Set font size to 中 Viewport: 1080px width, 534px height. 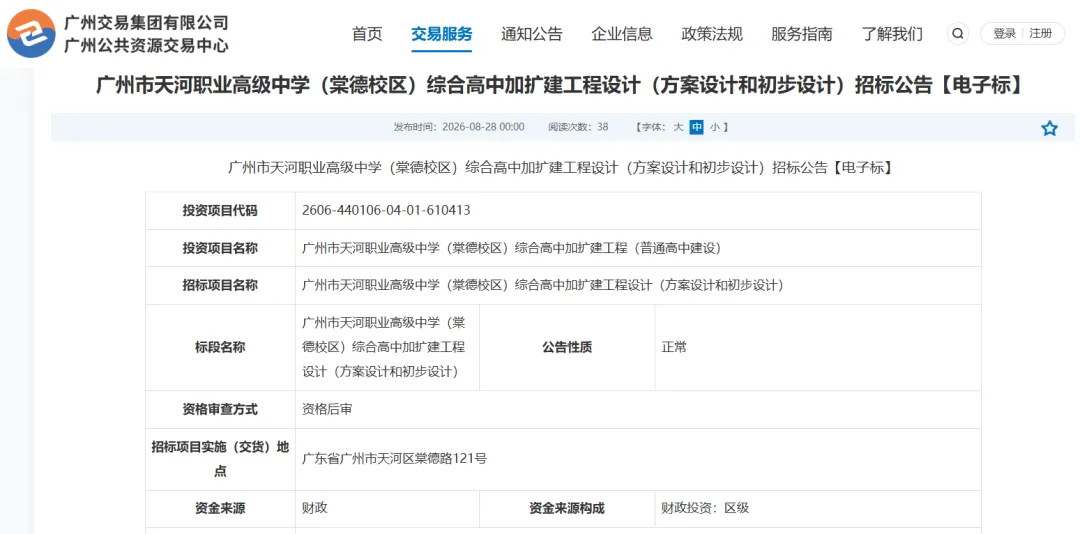coord(696,127)
